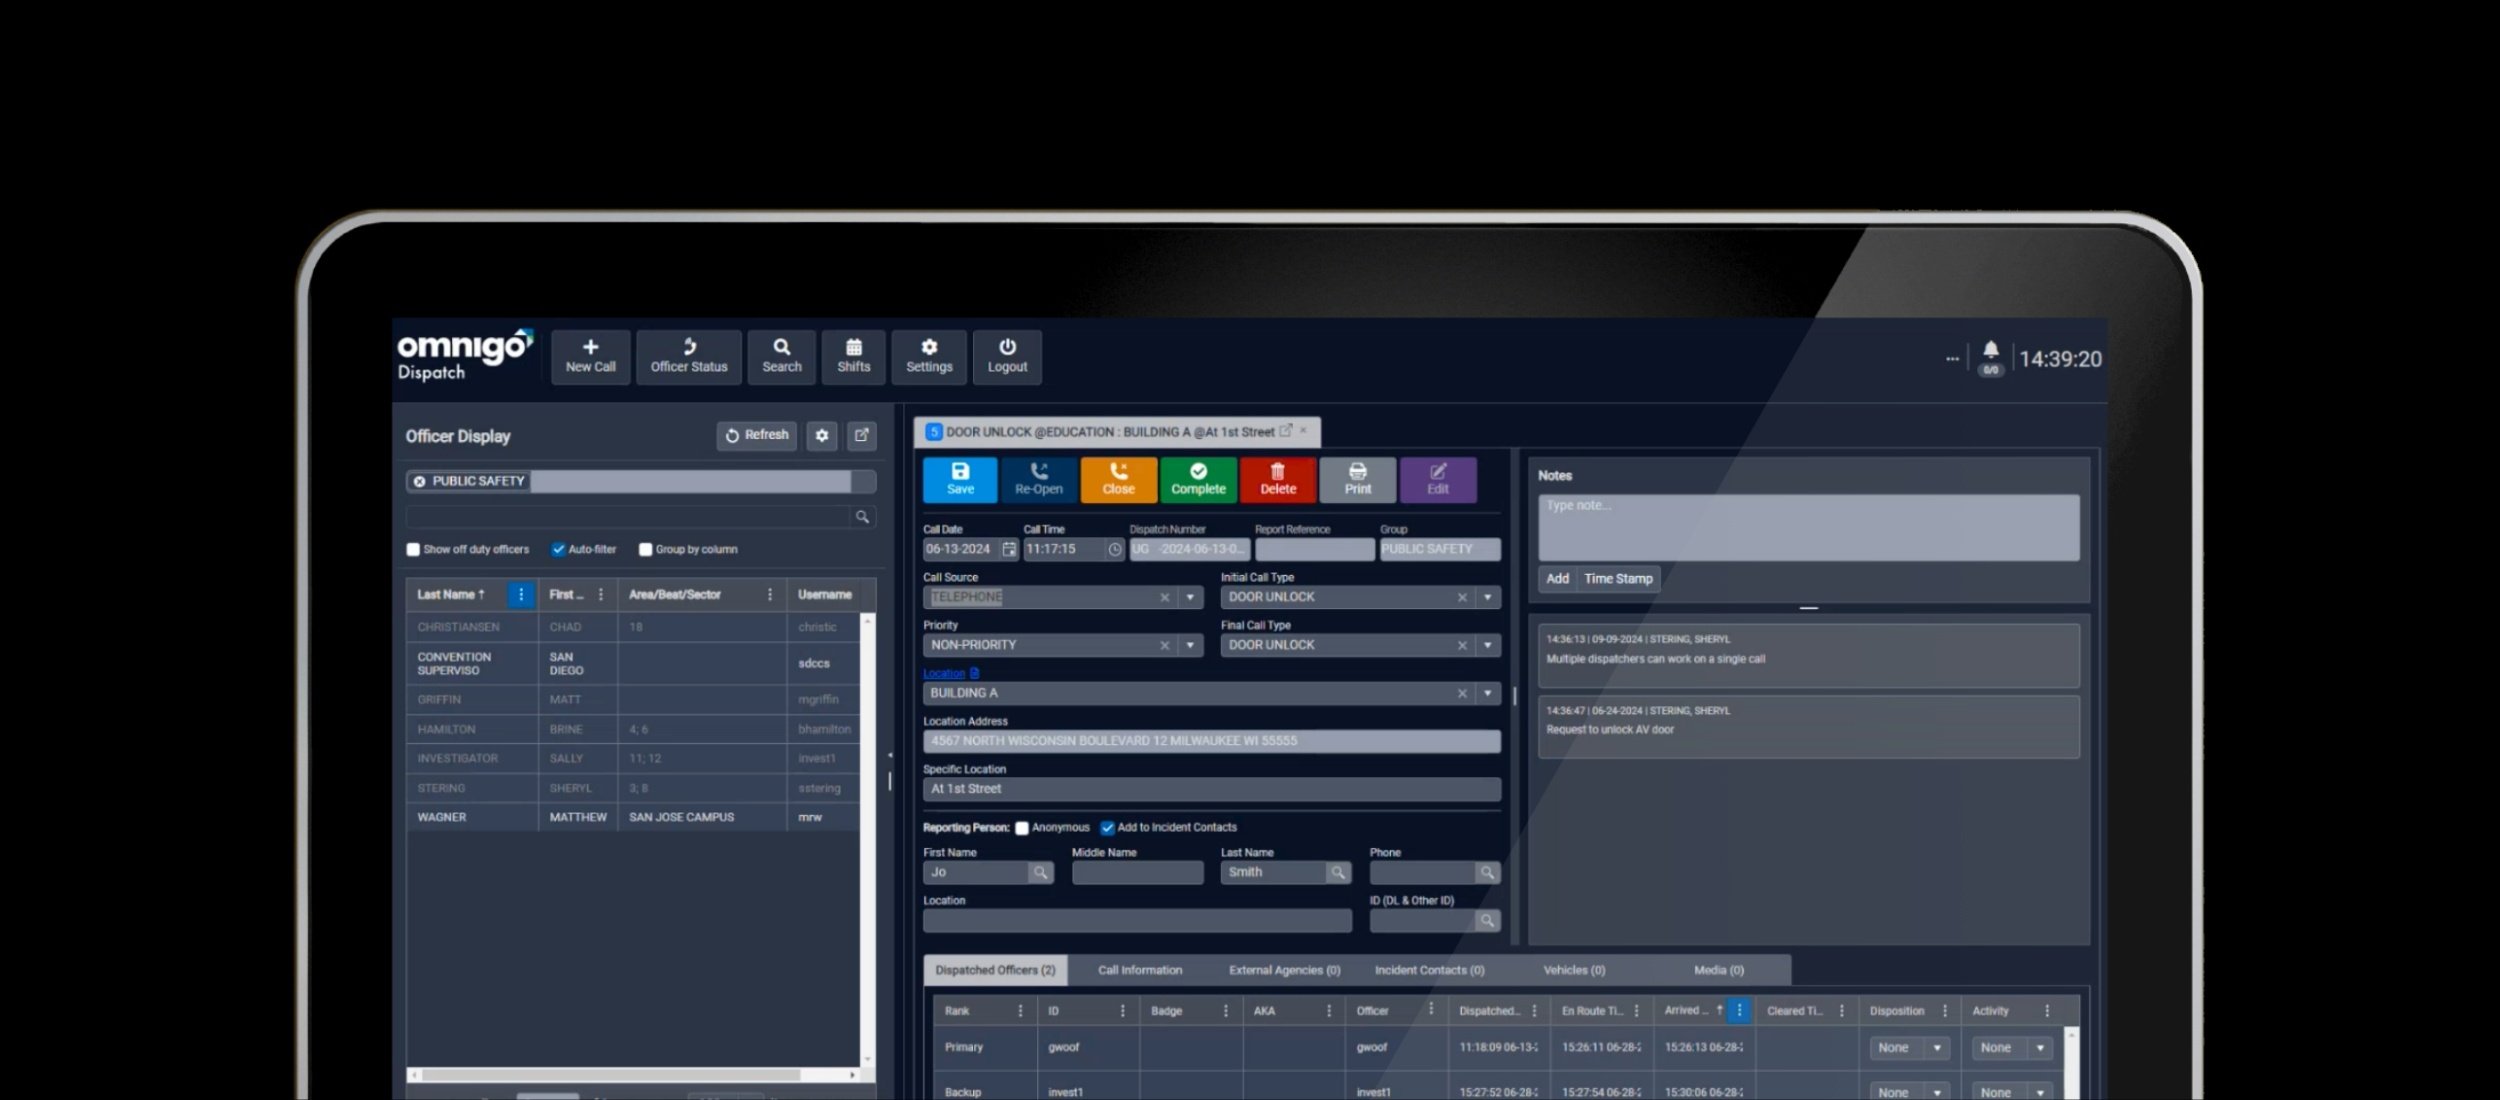2500x1100 pixels.
Task: Switch to Call Information tab
Action: coord(1138,969)
